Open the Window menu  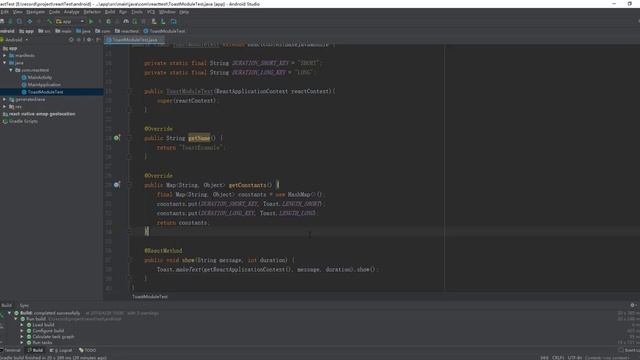tap(167, 12)
